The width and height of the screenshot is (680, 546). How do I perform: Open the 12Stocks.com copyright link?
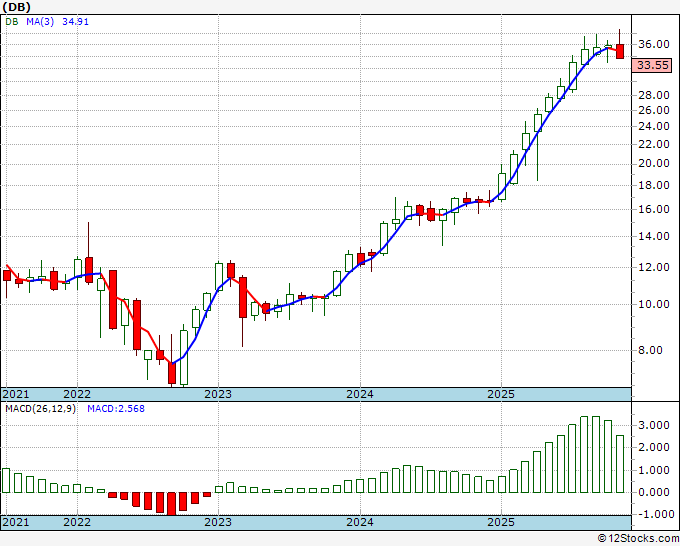638,539
